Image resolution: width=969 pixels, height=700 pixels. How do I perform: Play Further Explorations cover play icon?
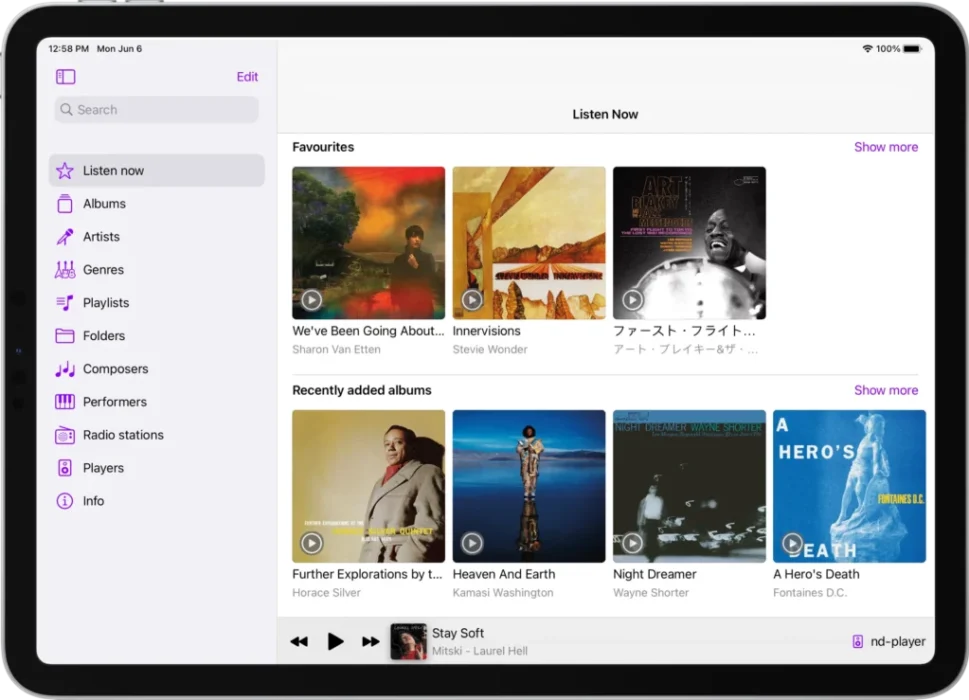(311, 543)
